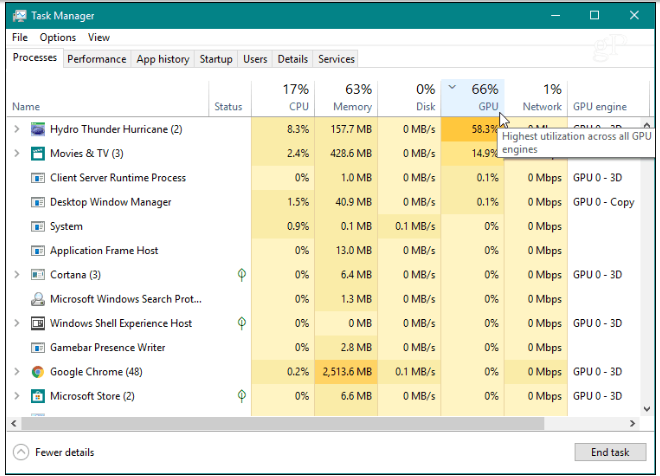The width and height of the screenshot is (660, 476).
Task: Click the leaf status icon for Microsoft Store
Action: click(x=242, y=396)
